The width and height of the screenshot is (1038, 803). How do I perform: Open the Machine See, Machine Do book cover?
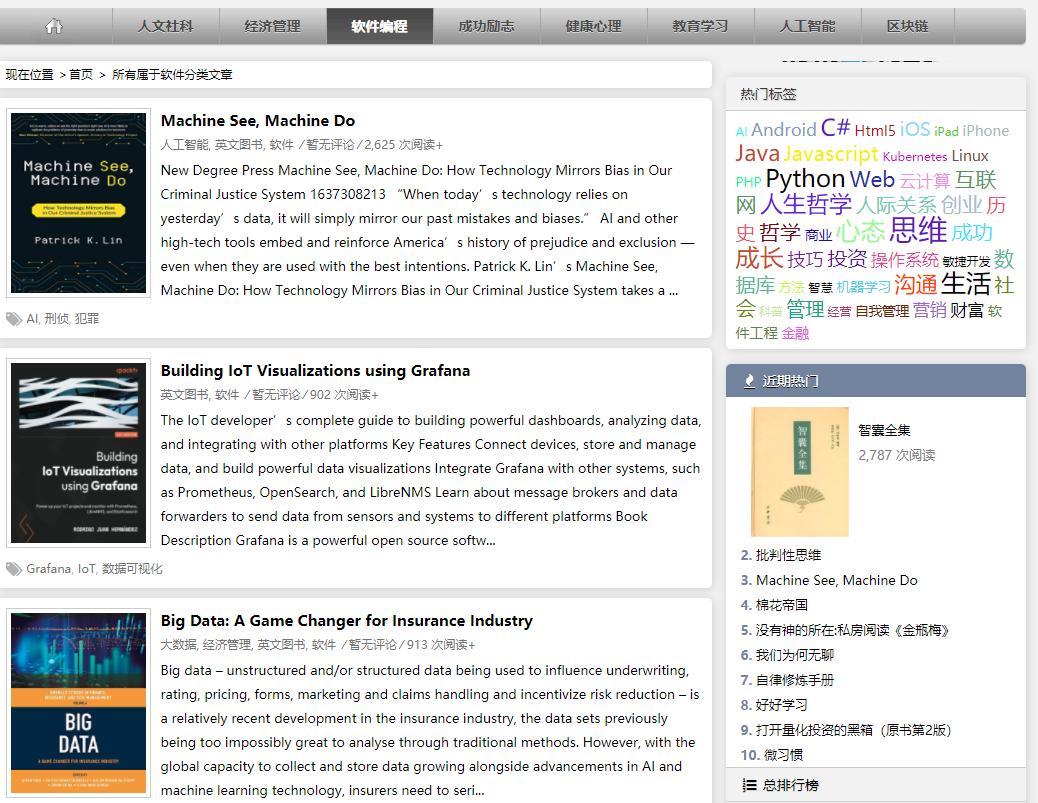click(x=79, y=203)
